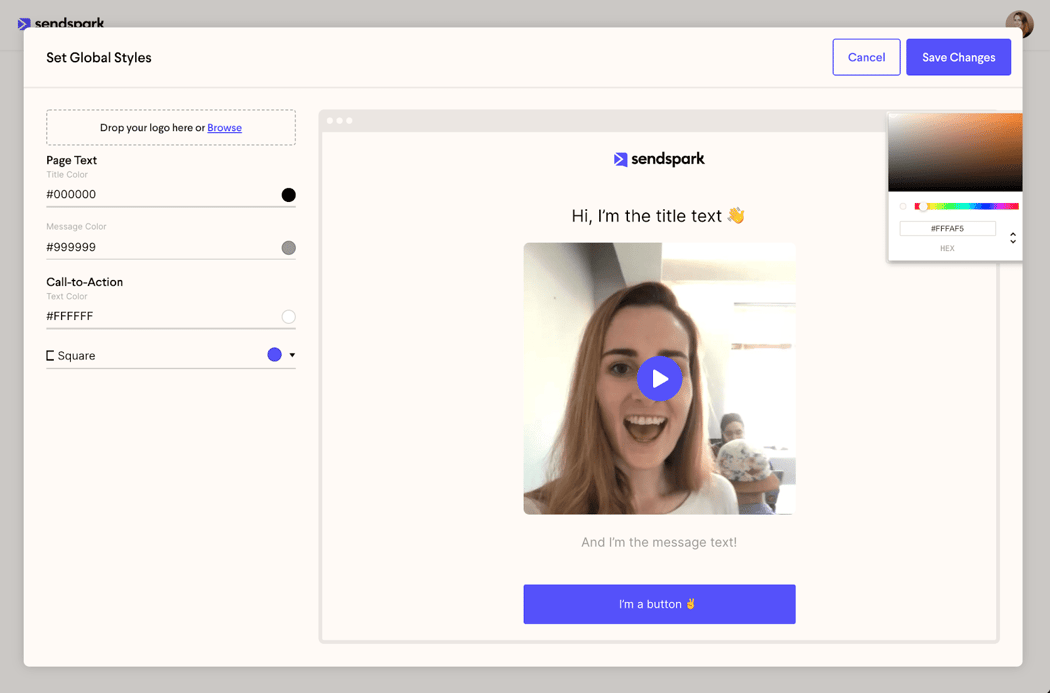Screen dimensions: 1050x693
Task: Open the Browse link to upload a logo
Action: (225, 127)
